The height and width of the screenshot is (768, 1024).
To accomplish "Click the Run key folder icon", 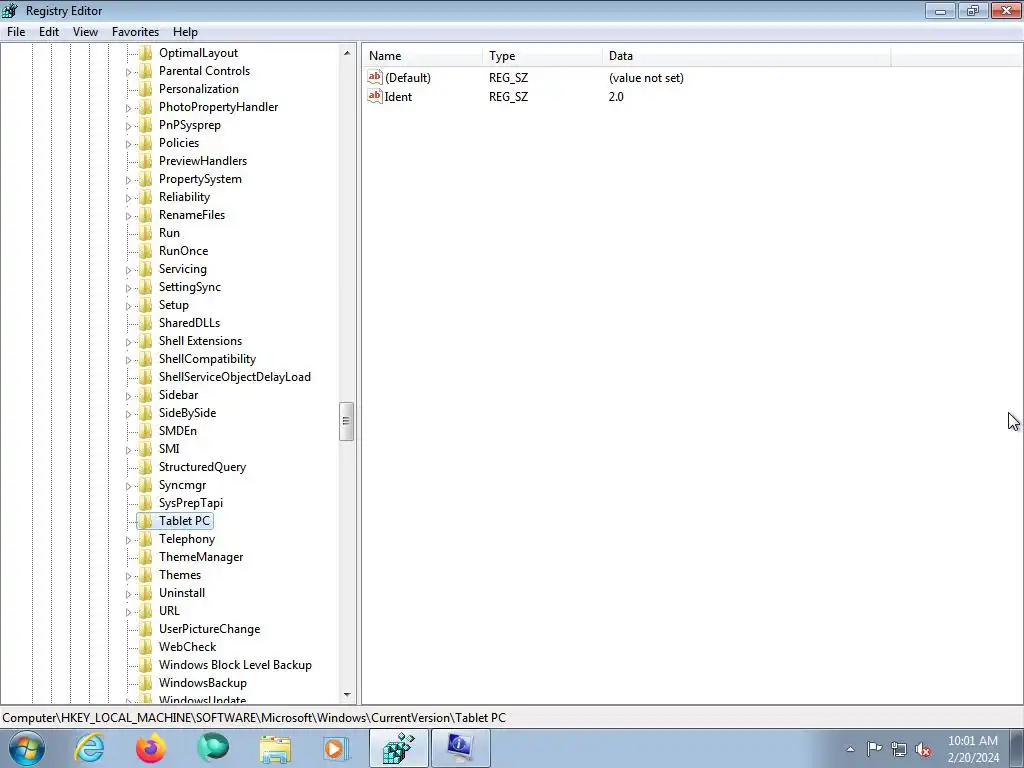I will point(146,232).
